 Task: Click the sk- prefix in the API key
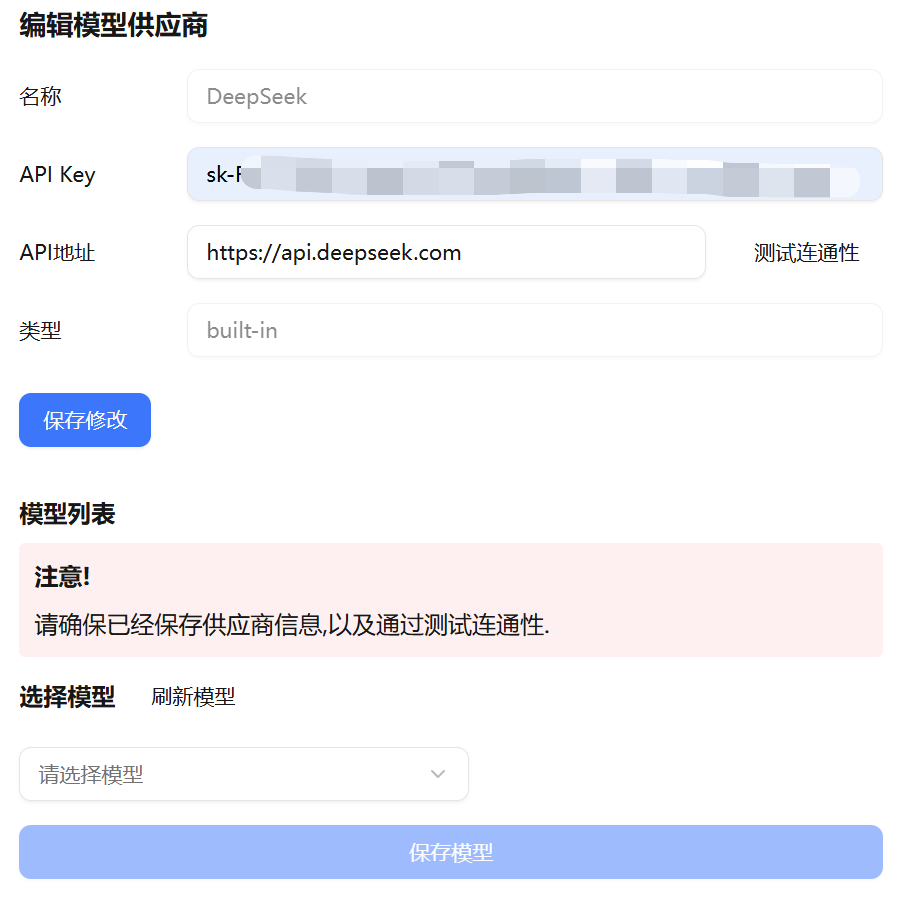coord(219,175)
